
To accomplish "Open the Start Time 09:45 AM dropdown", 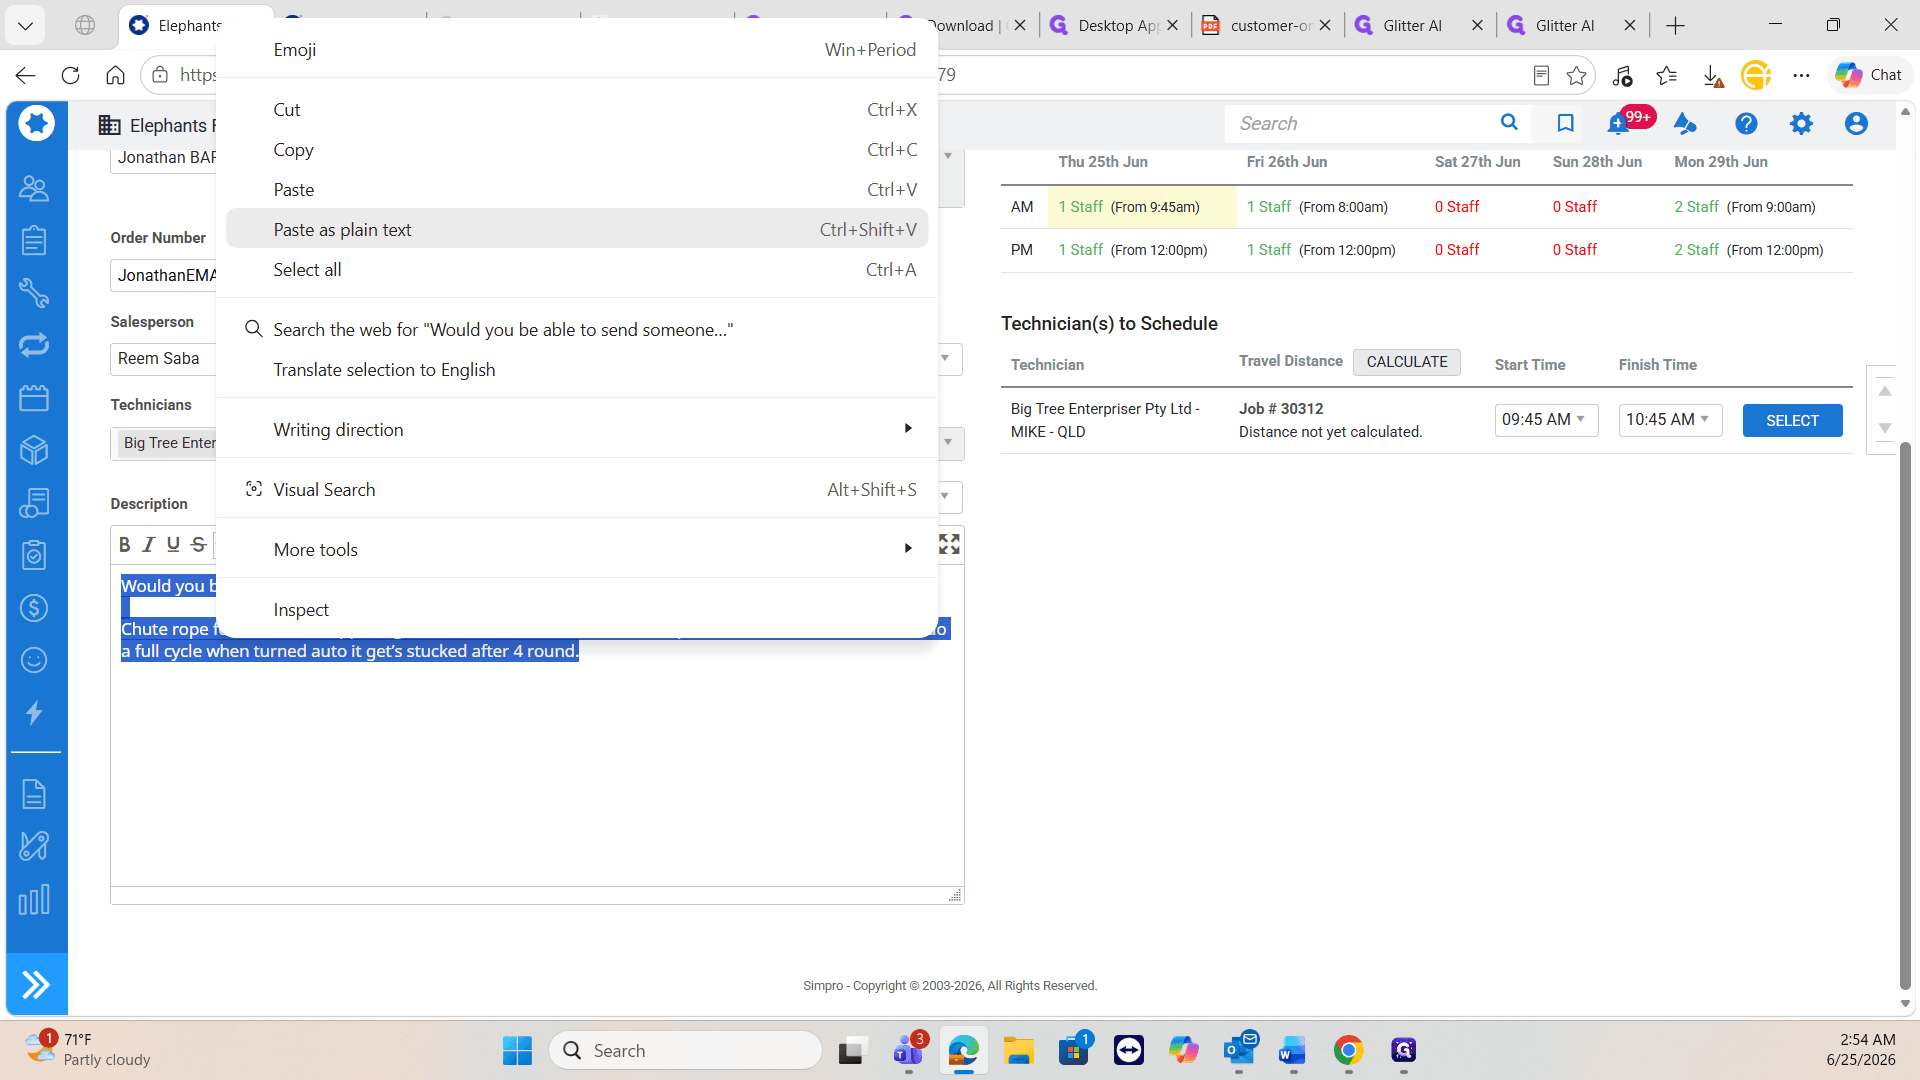I will pyautogui.click(x=1546, y=420).
